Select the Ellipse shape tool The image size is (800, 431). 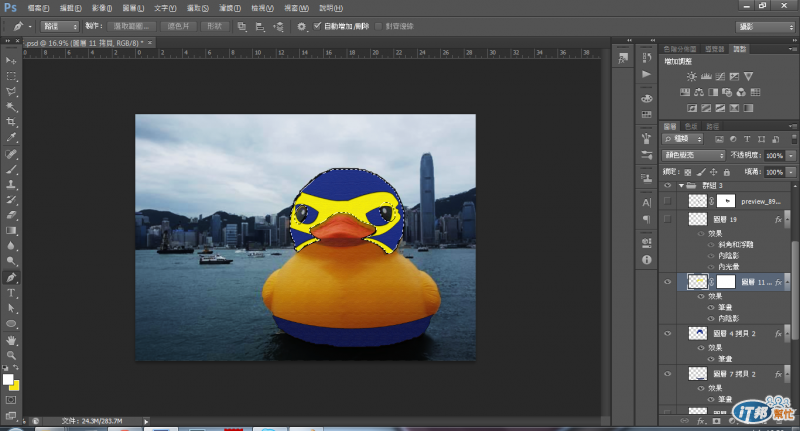click(x=11, y=324)
